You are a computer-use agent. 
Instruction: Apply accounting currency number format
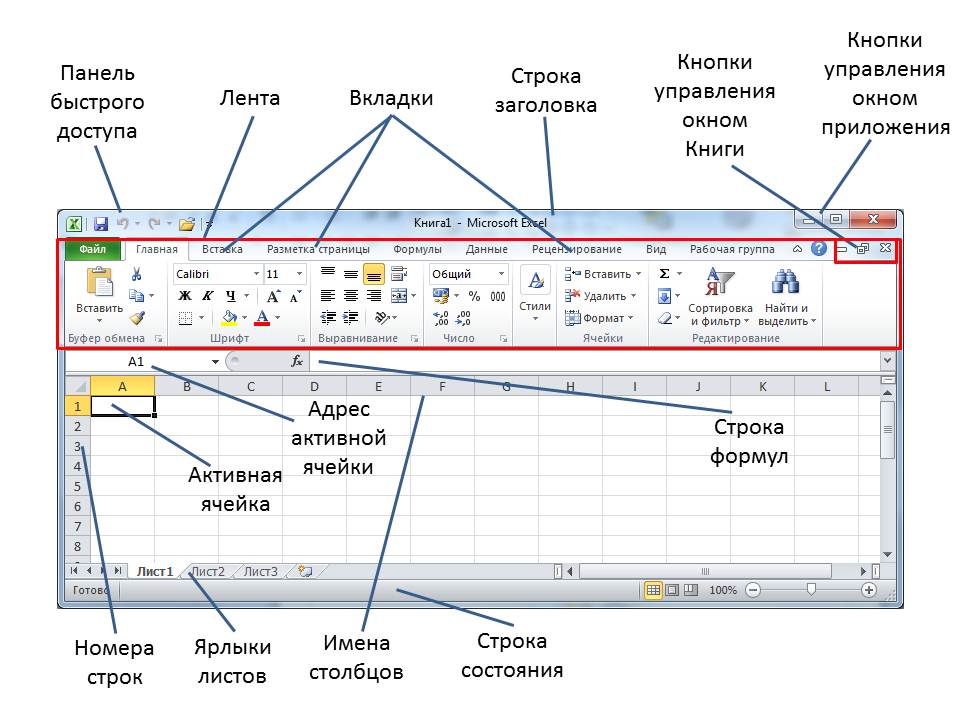click(x=441, y=296)
